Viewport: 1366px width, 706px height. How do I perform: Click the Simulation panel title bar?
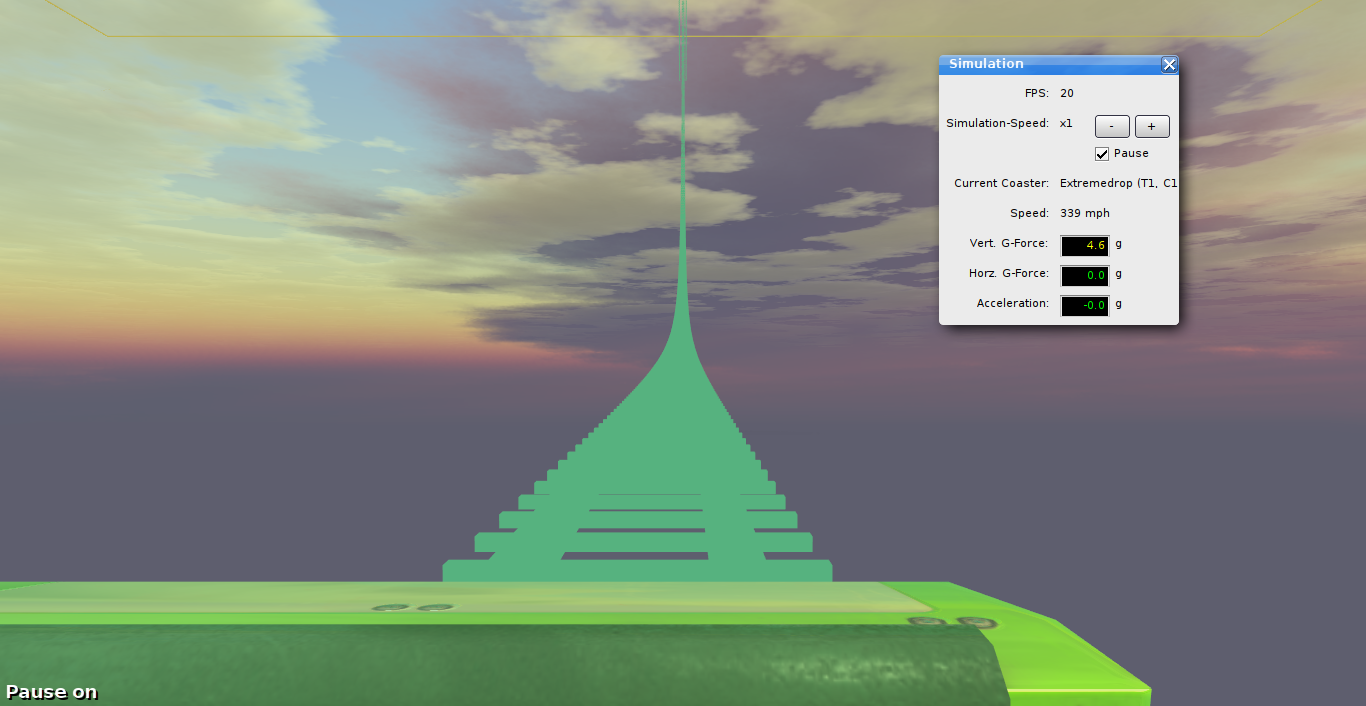(x=1040, y=64)
